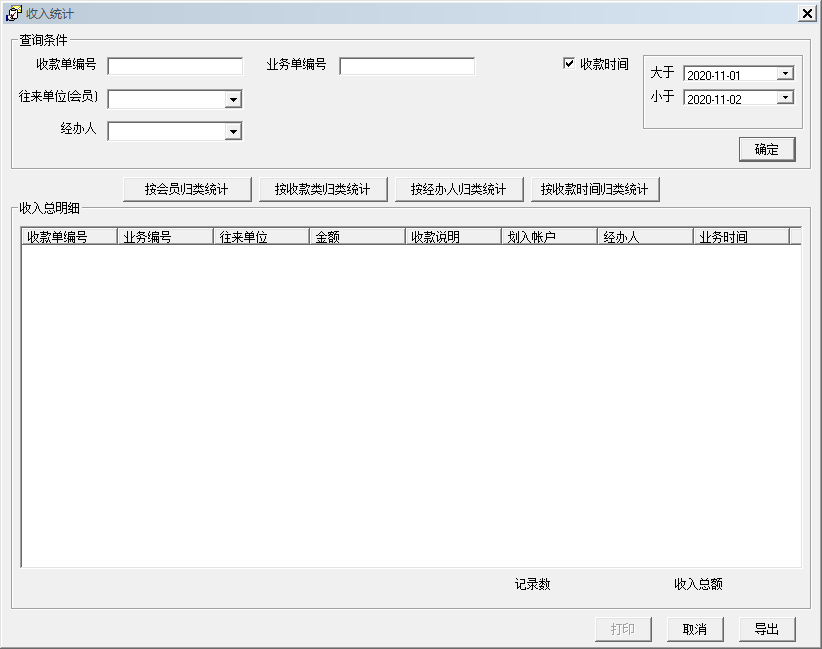
Task: Click the 取消 button
Action: 695,629
